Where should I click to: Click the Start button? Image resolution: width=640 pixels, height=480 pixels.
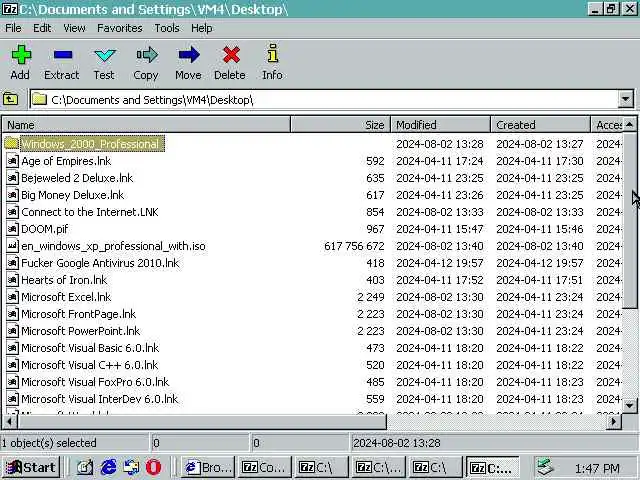point(31,467)
